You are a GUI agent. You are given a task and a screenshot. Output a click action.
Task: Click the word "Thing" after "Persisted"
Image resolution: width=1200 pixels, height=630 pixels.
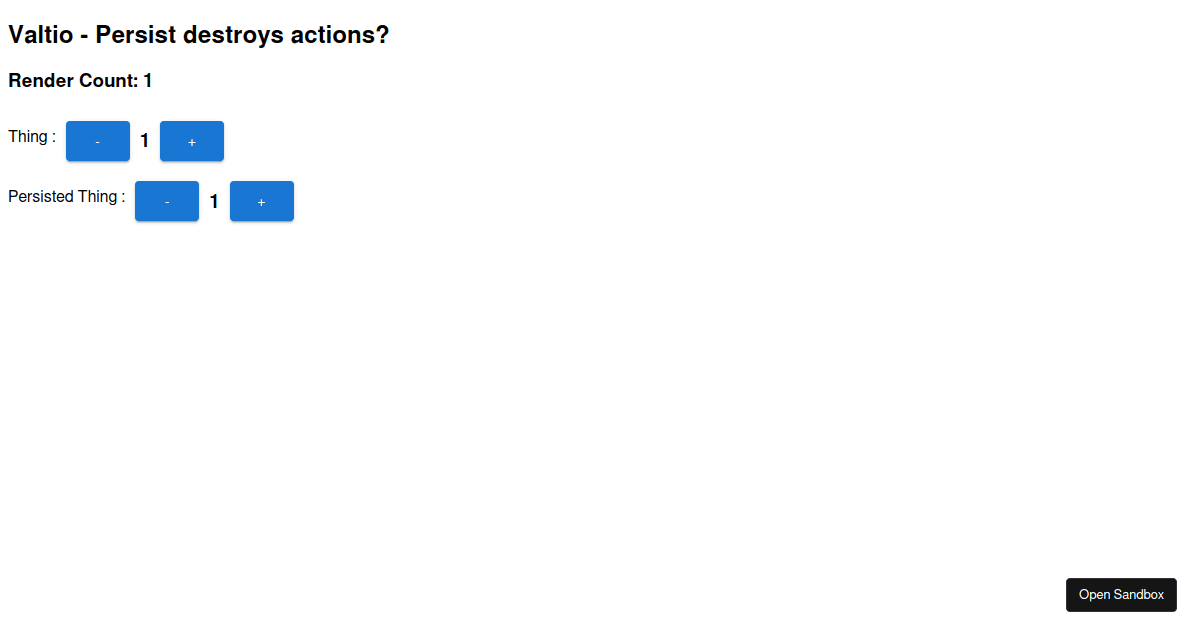pos(97,197)
